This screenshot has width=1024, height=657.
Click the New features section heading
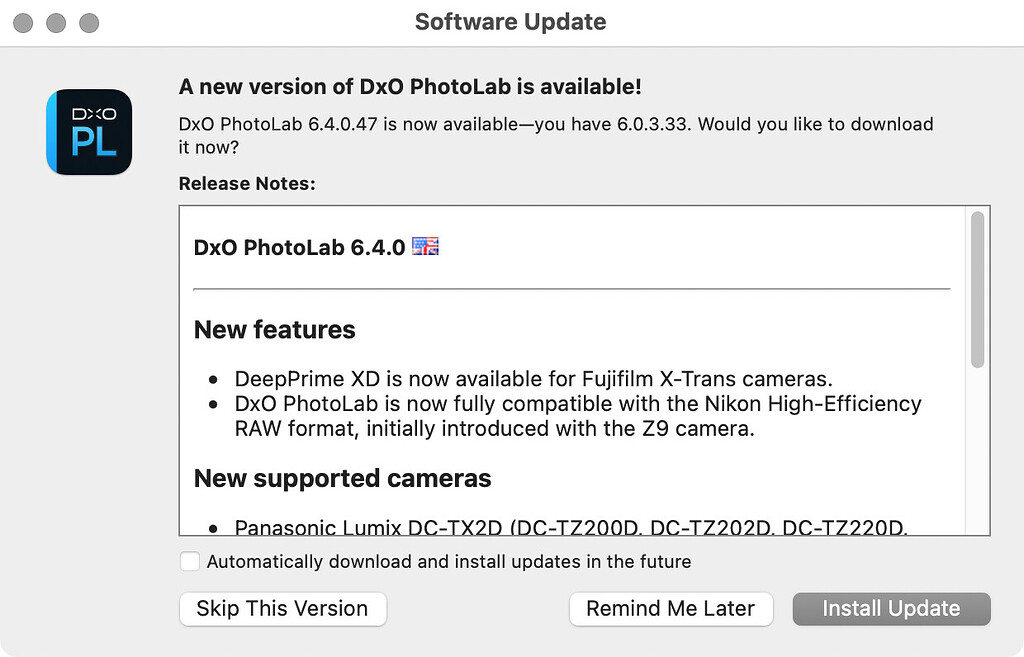274,329
